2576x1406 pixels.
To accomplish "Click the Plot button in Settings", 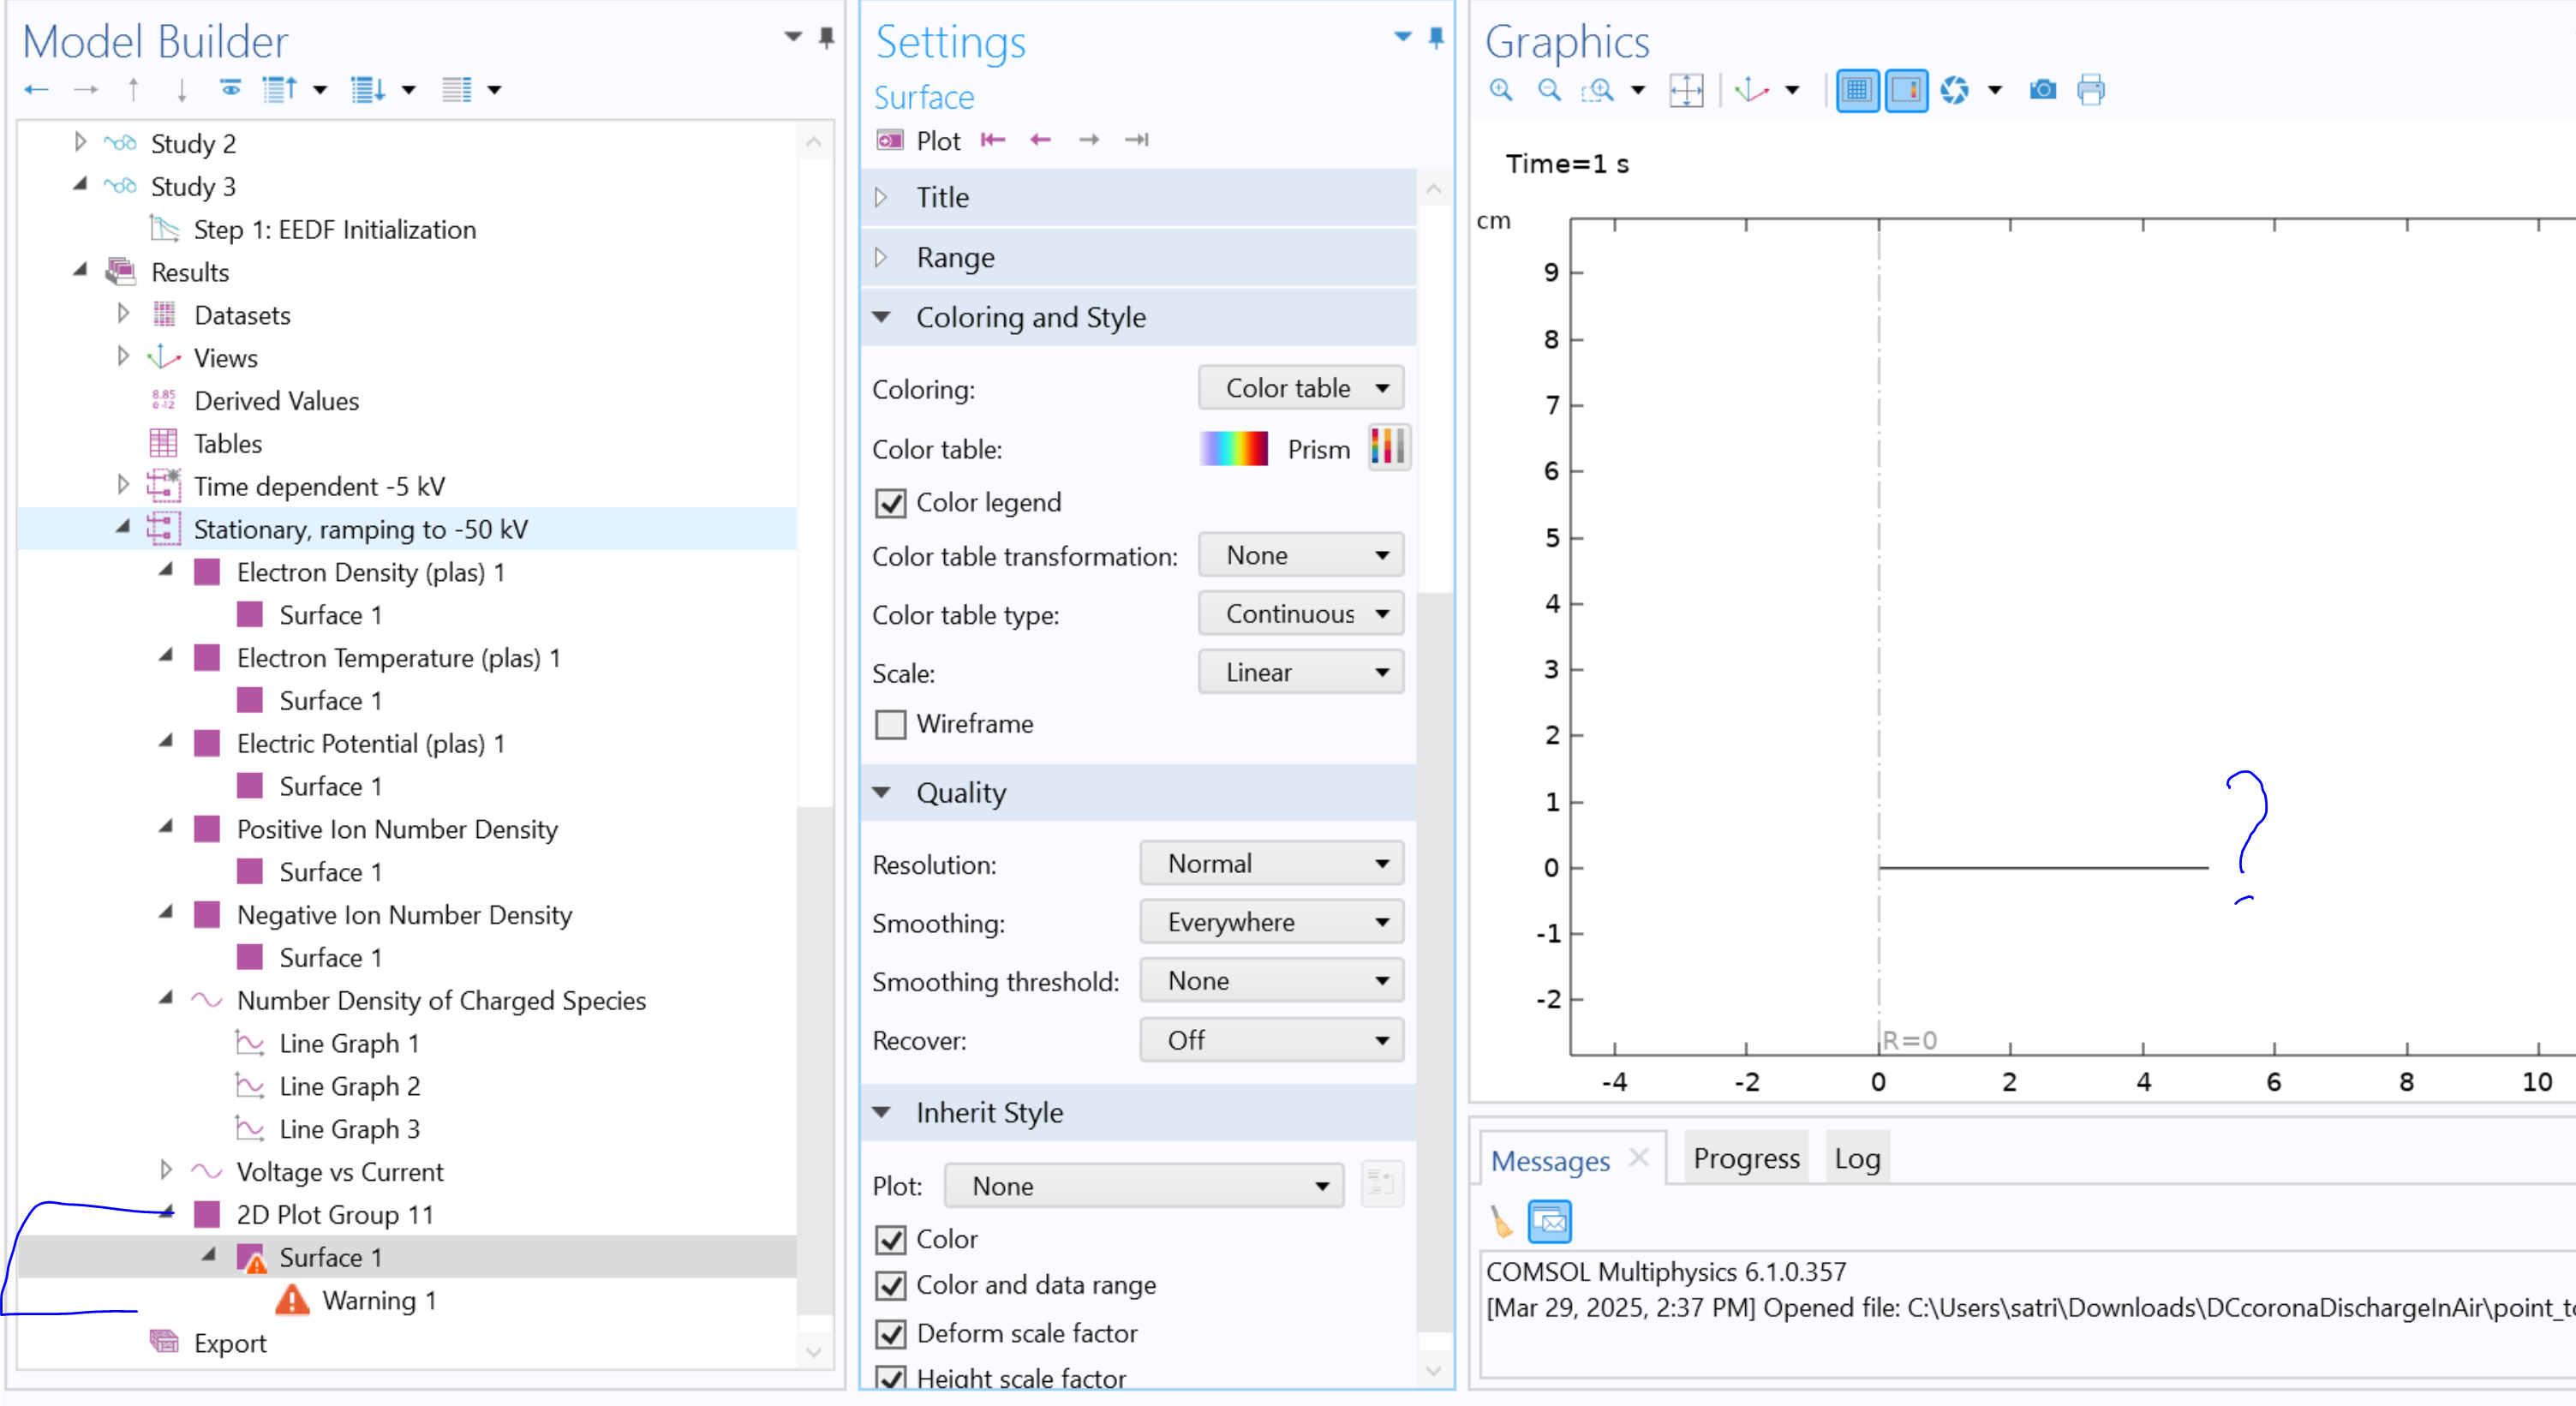I will click(x=918, y=141).
